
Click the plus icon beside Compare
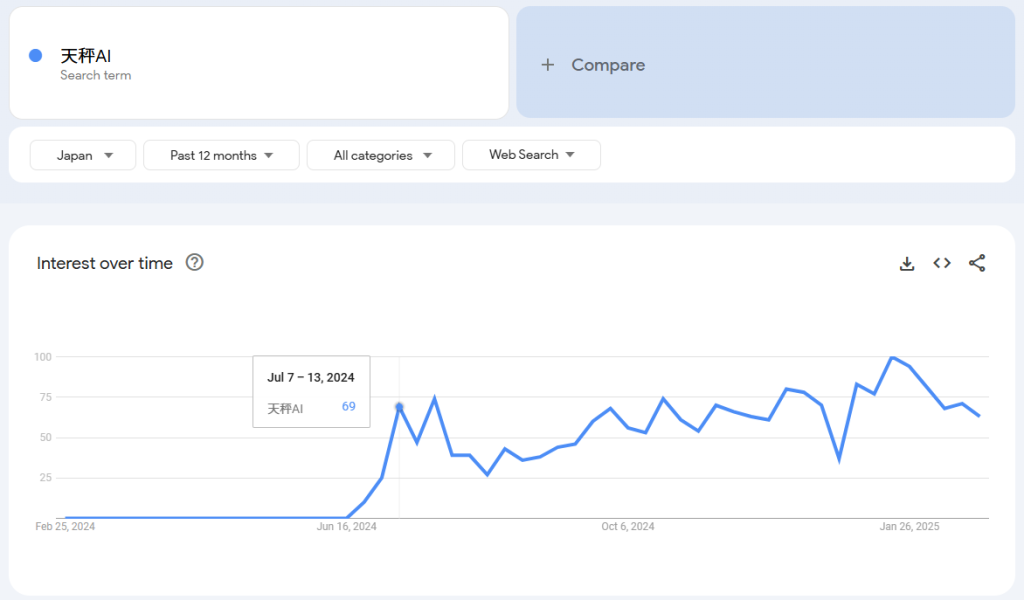point(547,65)
